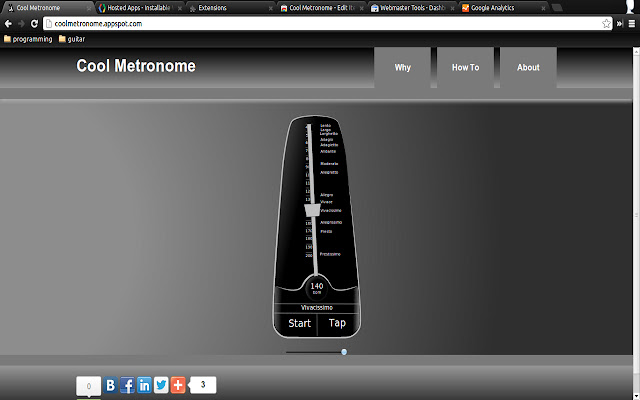Select Moderato on the tempo scale

click(329, 164)
